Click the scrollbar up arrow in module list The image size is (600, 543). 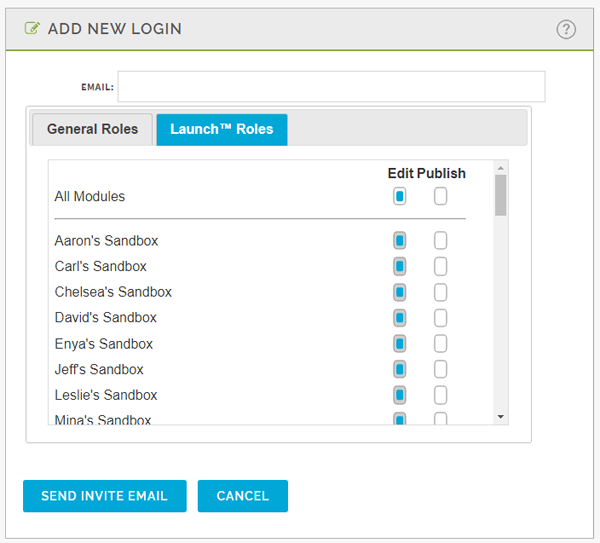(x=501, y=168)
